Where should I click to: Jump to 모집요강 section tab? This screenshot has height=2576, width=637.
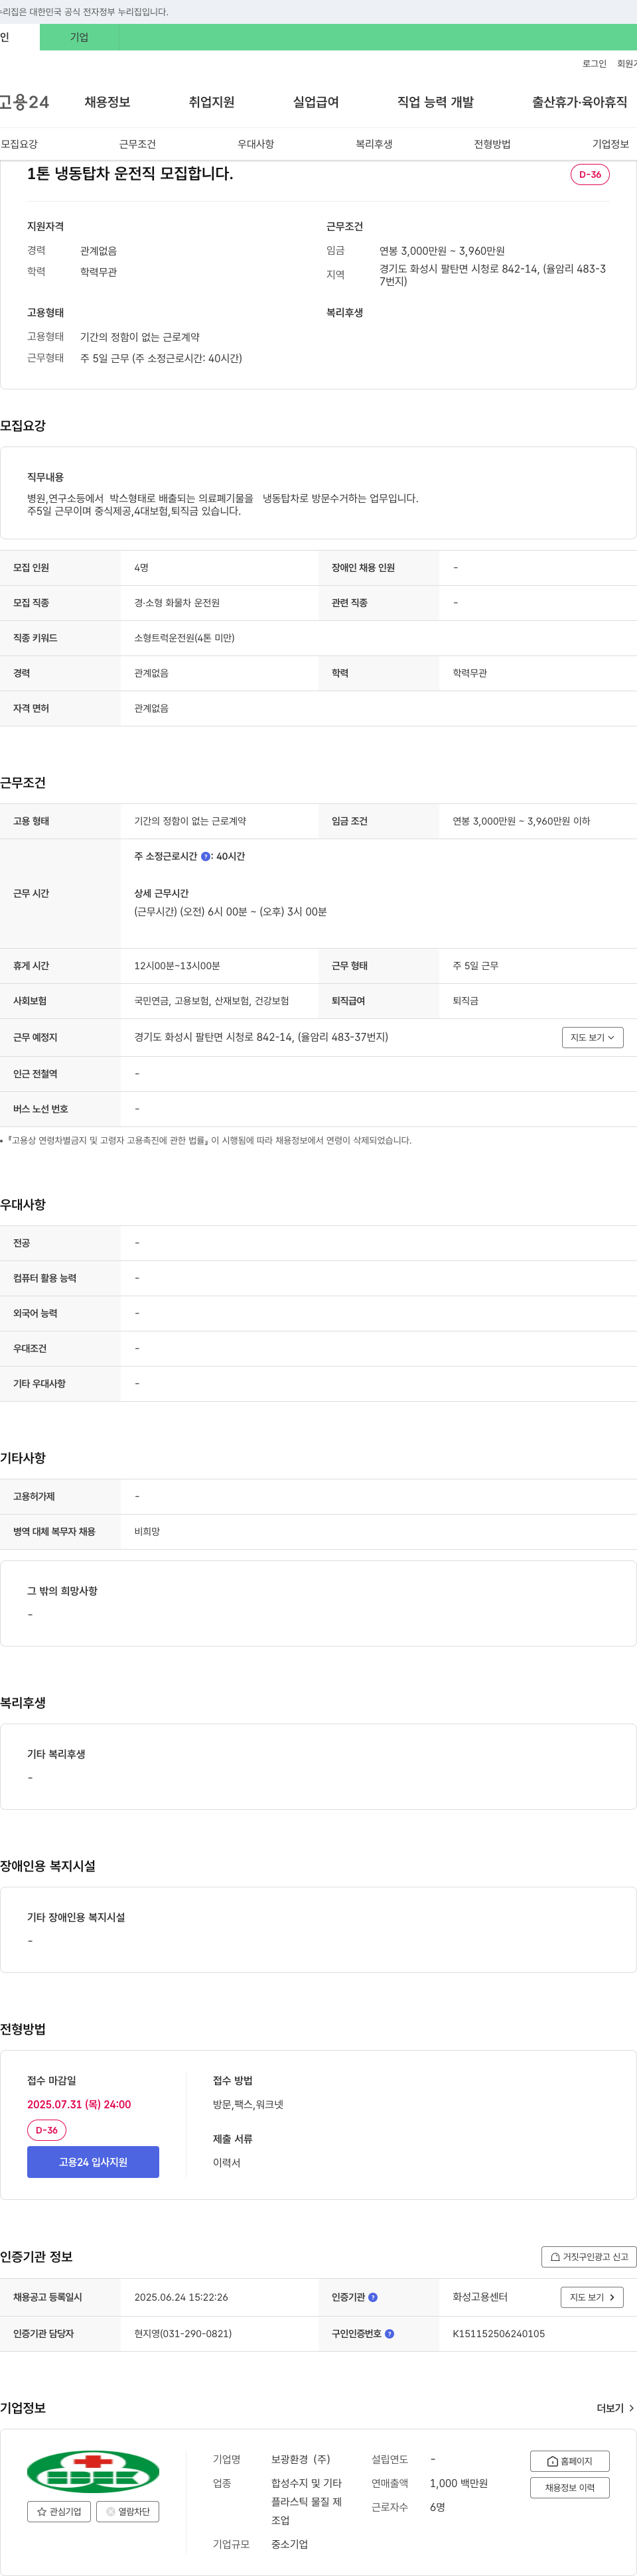(20, 144)
